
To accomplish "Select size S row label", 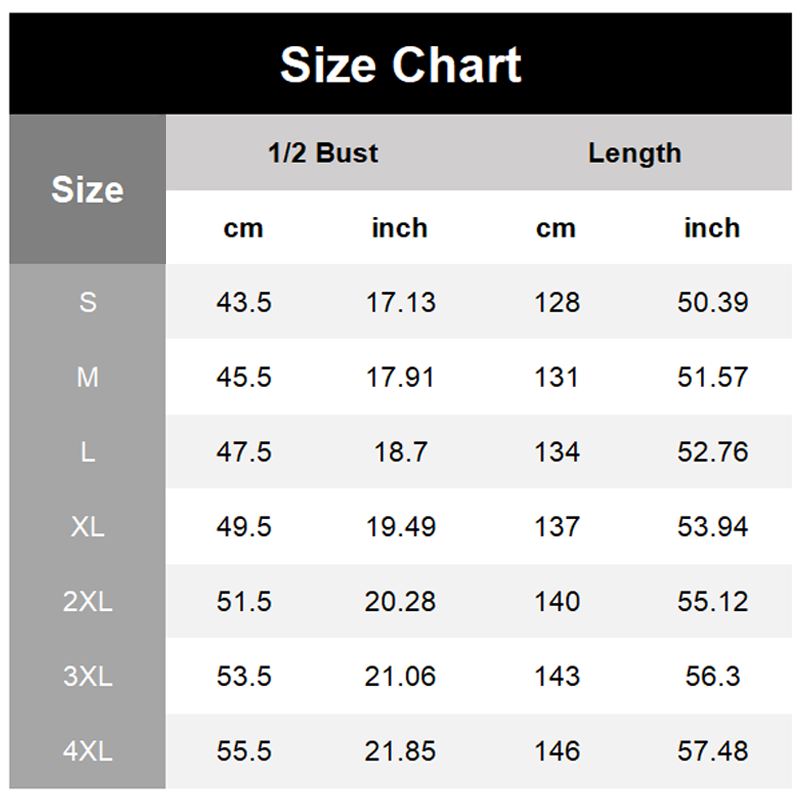I will coord(88,302).
